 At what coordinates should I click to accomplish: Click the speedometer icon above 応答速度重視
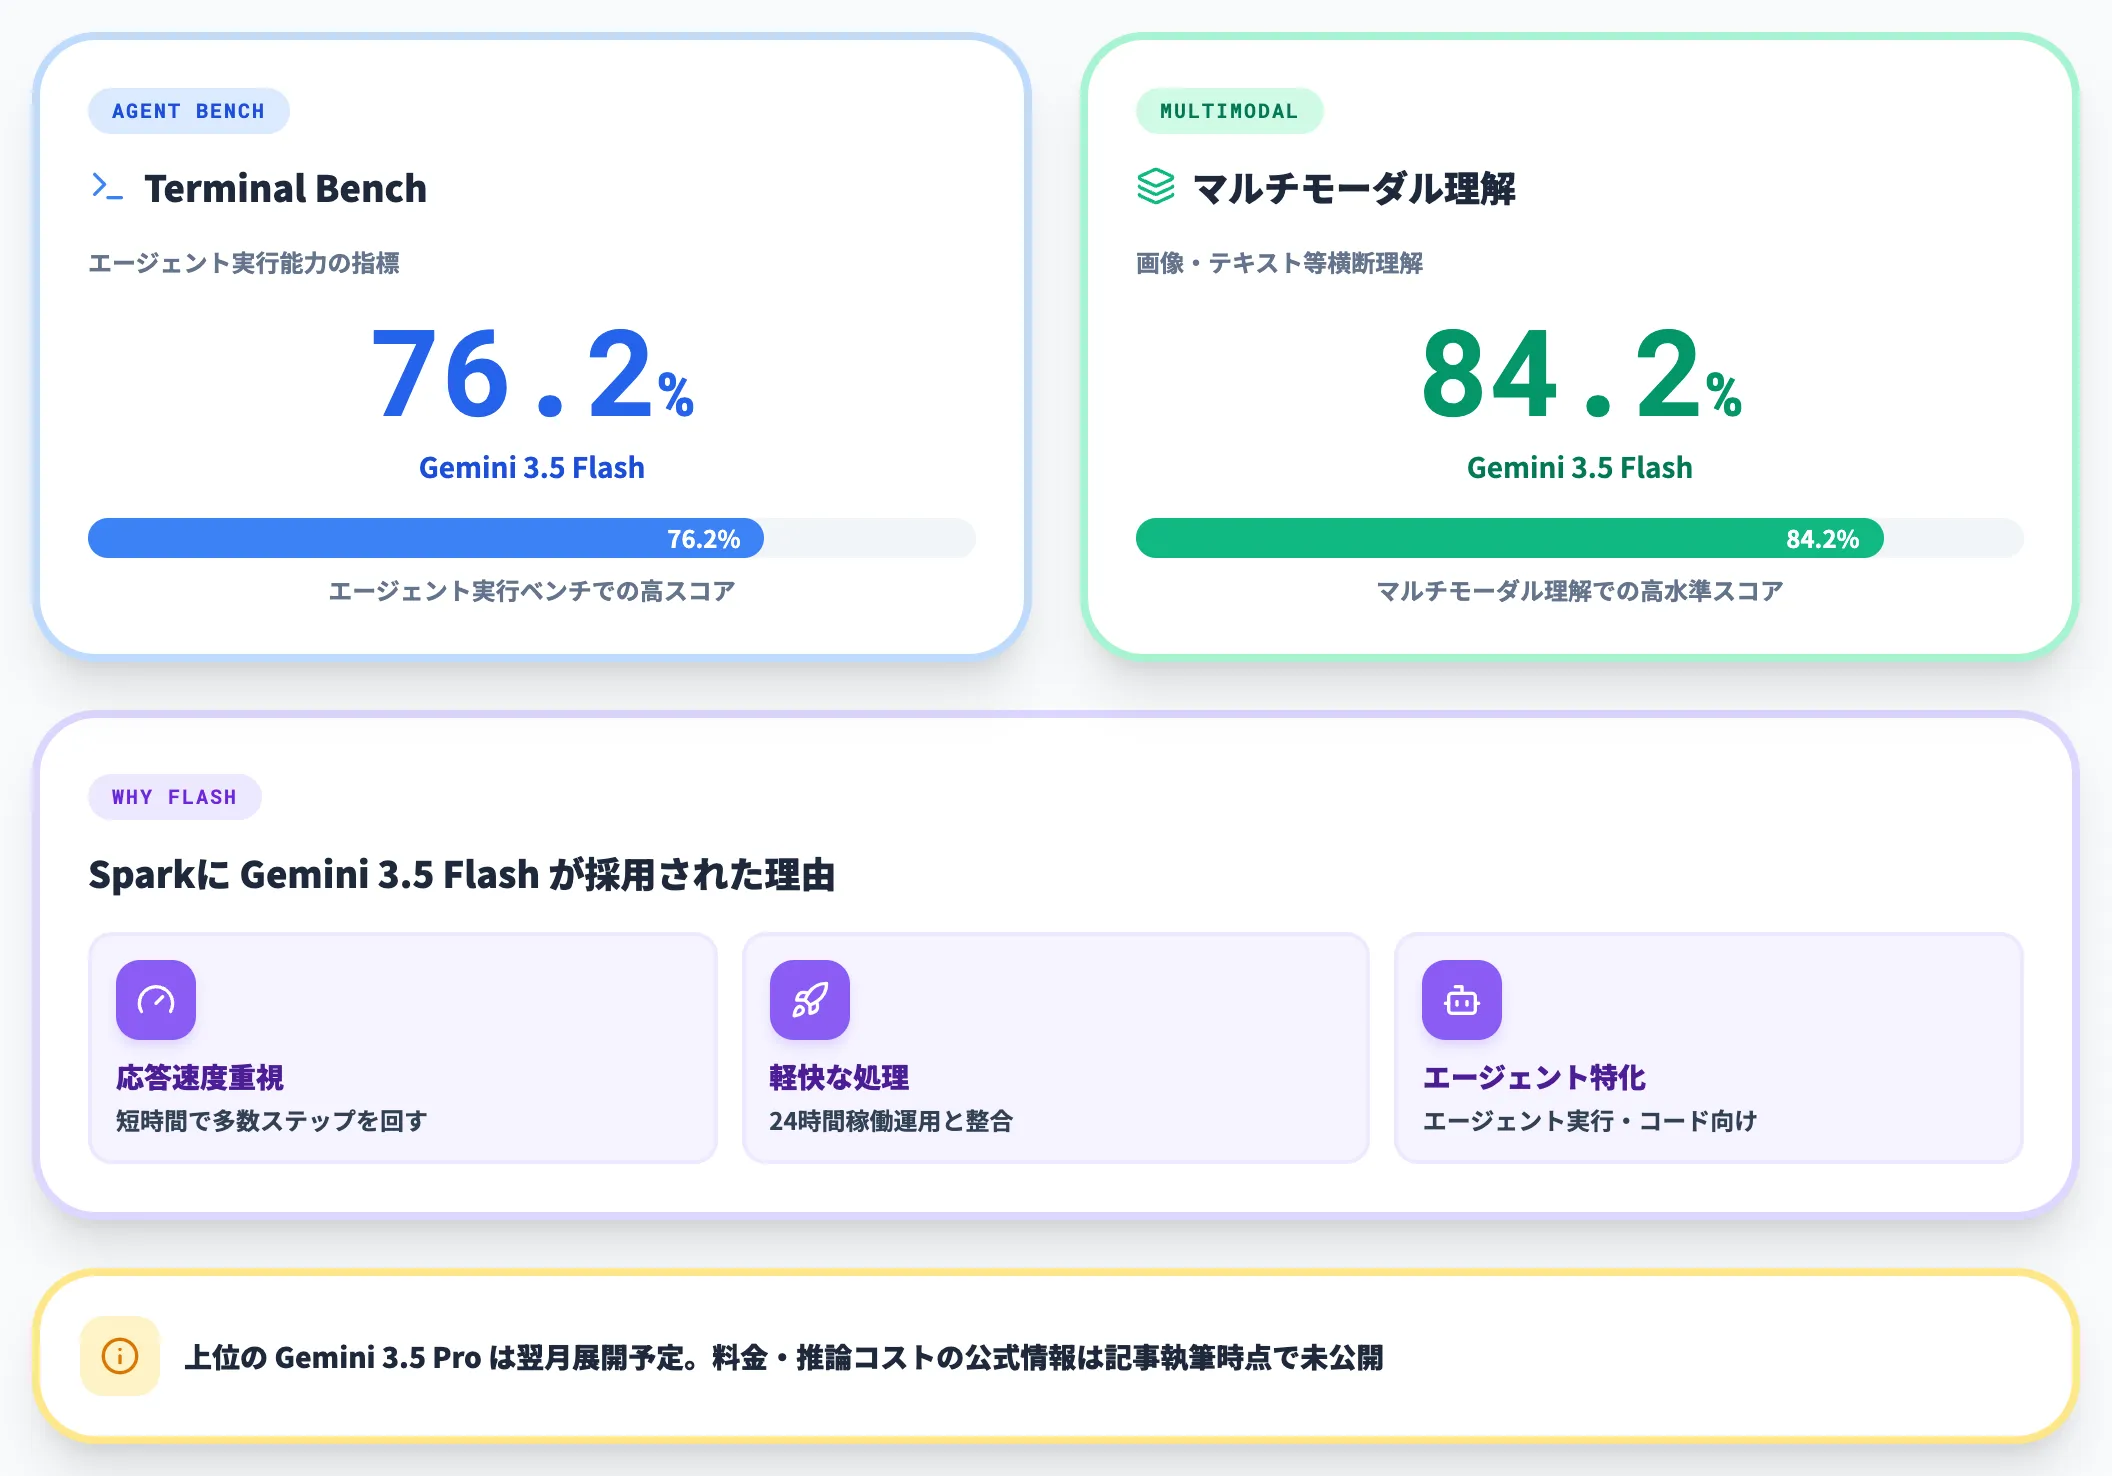pyautogui.click(x=156, y=1000)
